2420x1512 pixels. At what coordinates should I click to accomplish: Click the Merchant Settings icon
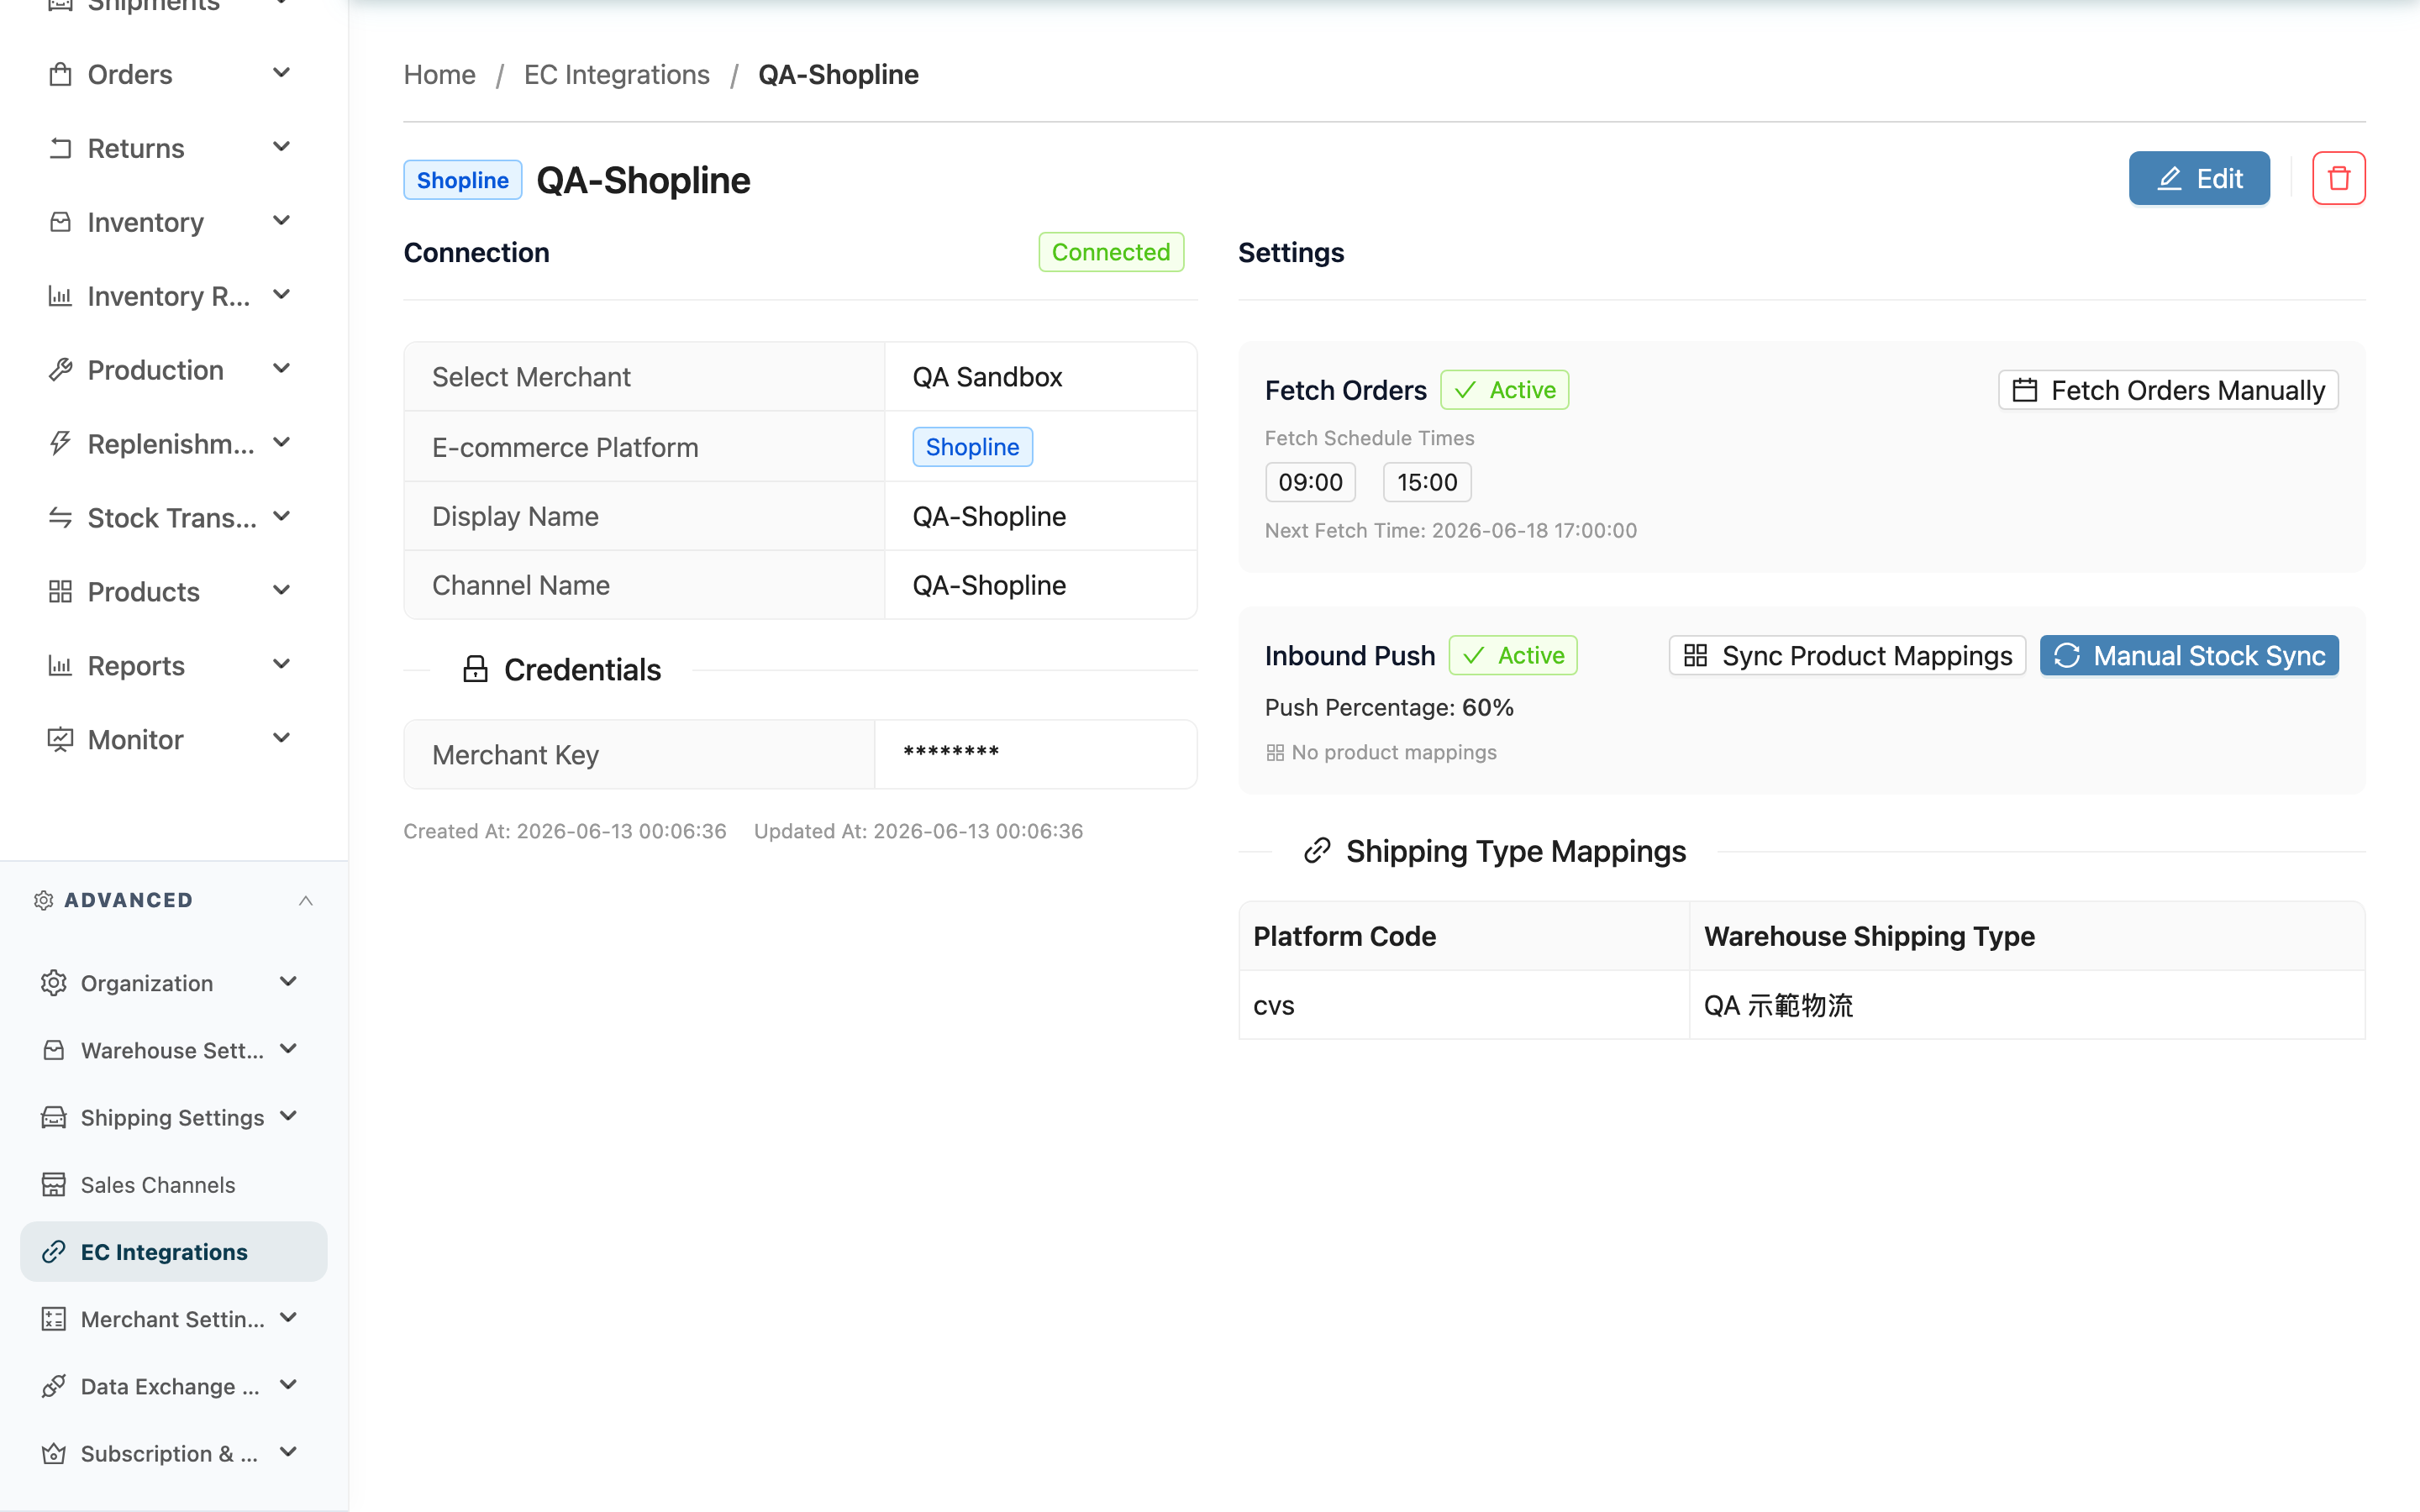(x=54, y=1319)
